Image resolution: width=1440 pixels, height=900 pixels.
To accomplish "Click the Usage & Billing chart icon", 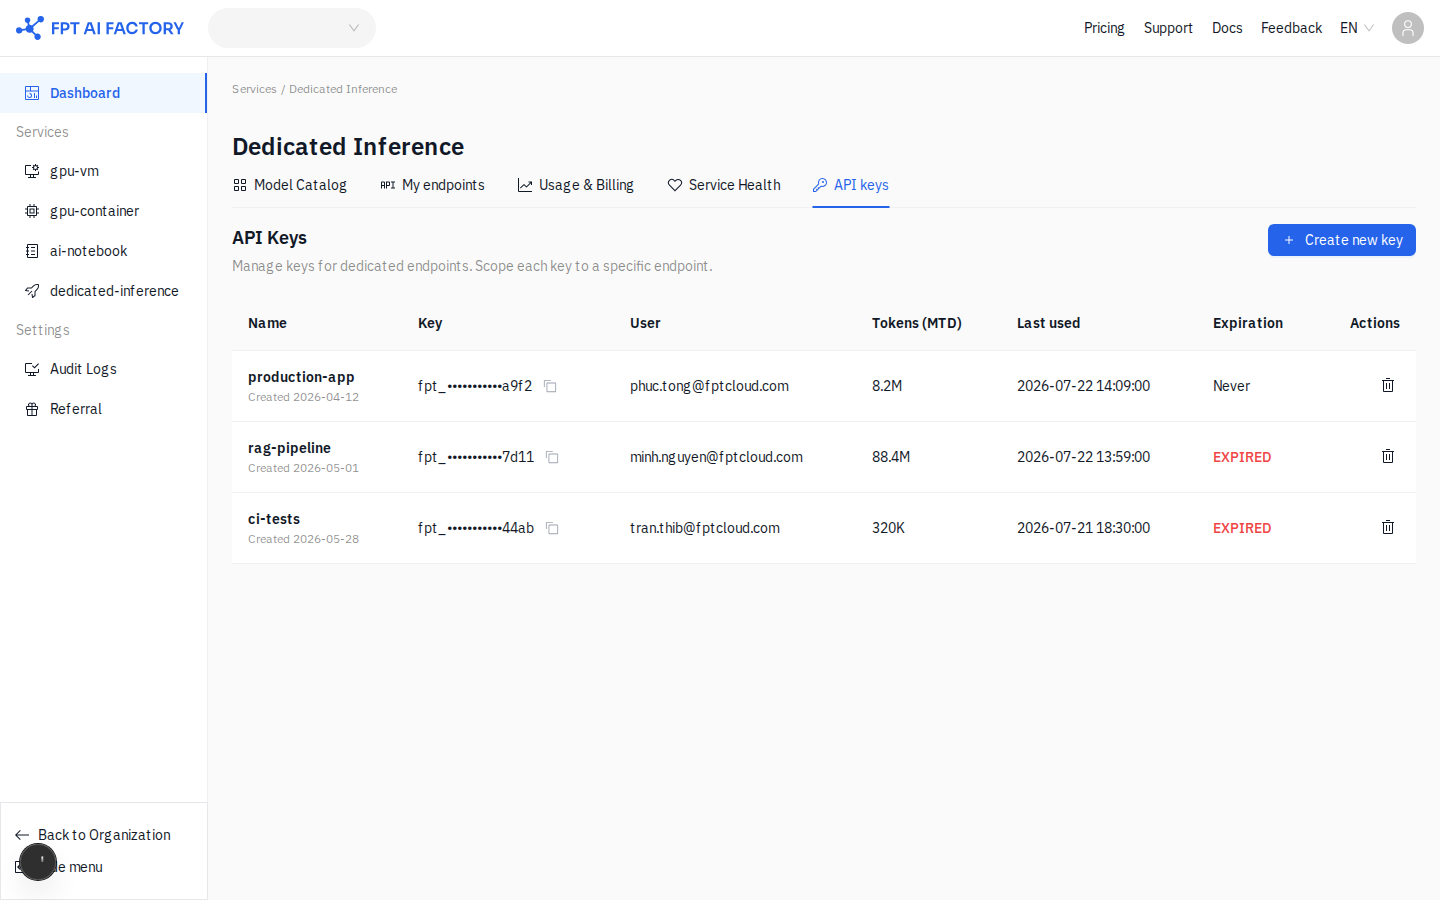I will pos(525,185).
